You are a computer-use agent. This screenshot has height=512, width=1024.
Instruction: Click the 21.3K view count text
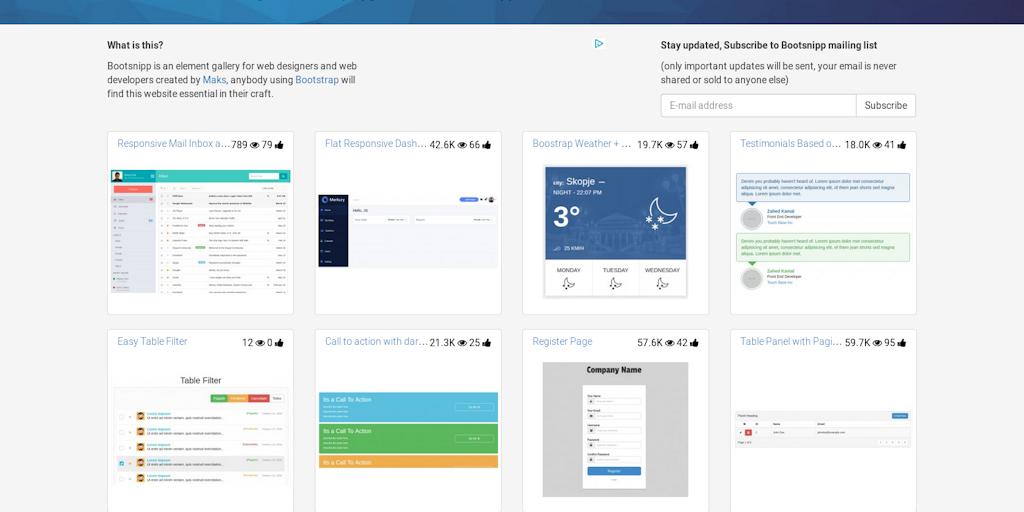coord(442,343)
